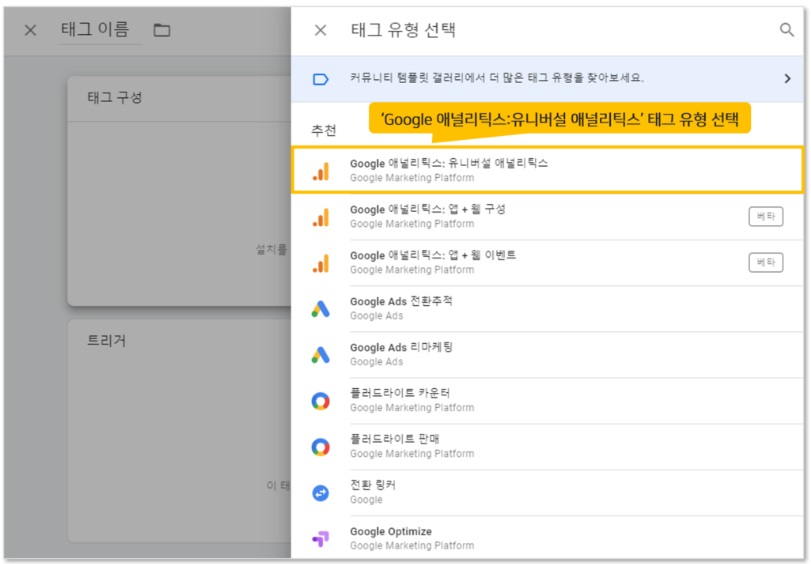Select Google Ads 전환추적 tag type
The width and height of the screenshot is (811, 564).
pyautogui.click(x=547, y=308)
